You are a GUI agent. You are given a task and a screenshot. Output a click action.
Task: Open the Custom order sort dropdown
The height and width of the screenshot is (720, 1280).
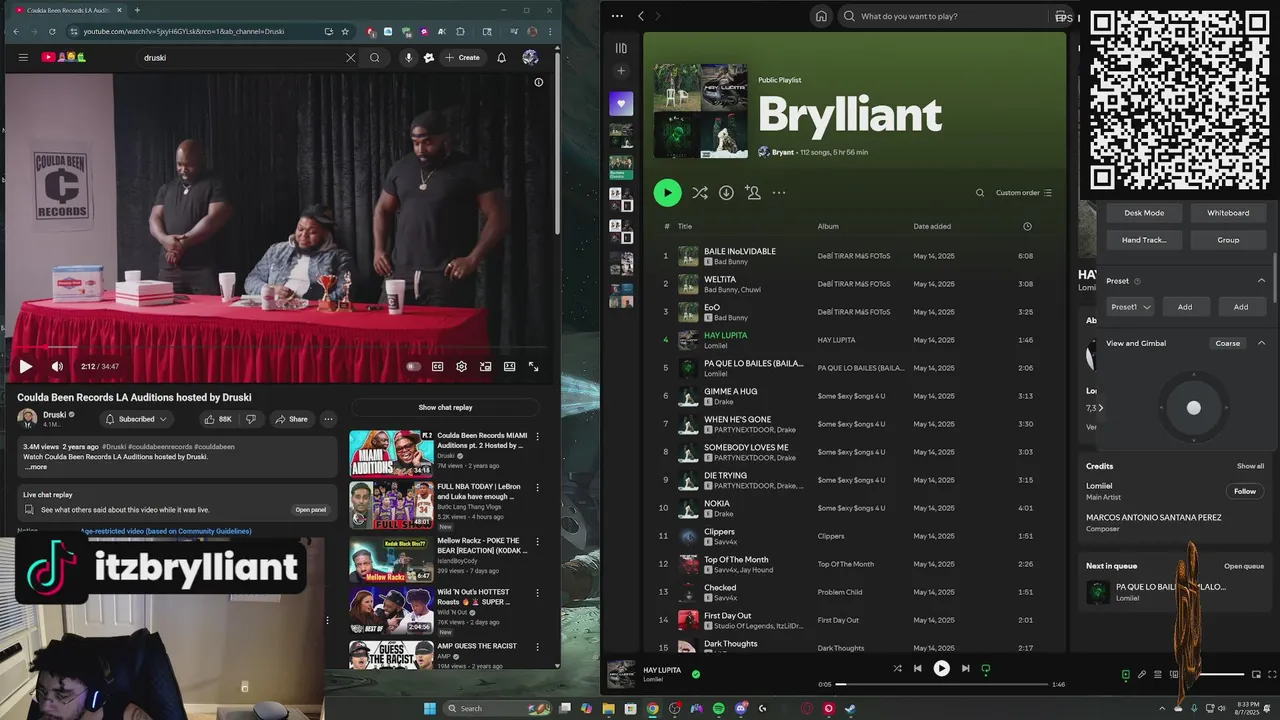point(1023,193)
